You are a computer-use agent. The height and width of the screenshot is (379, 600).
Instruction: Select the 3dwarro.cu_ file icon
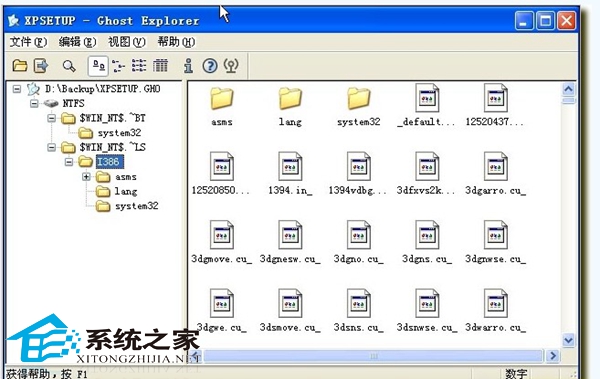click(496, 303)
